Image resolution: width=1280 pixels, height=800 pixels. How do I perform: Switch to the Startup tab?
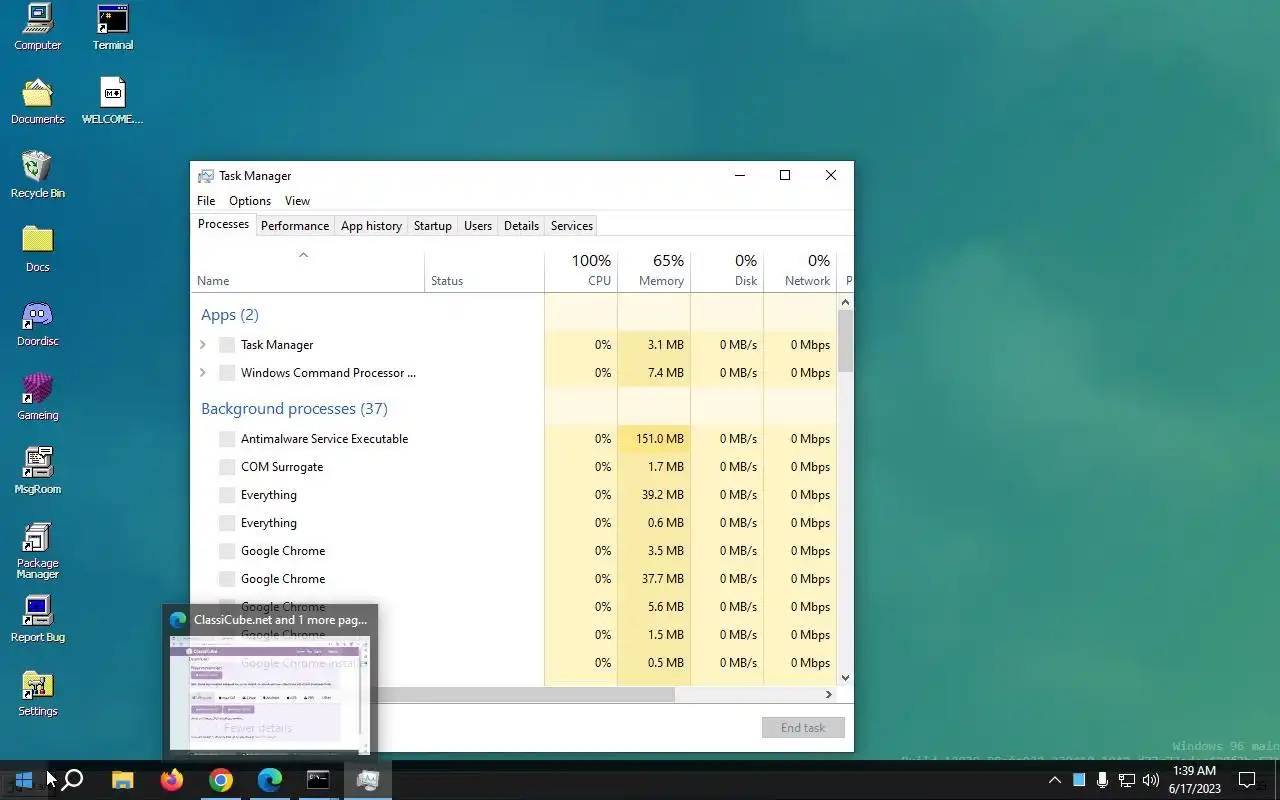(x=433, y=226)
